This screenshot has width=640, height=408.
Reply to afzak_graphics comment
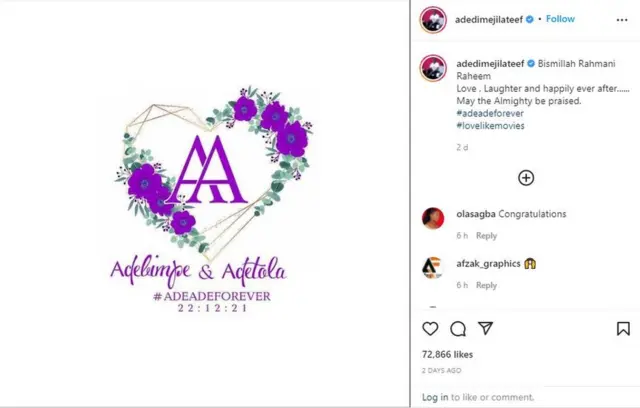486,286
